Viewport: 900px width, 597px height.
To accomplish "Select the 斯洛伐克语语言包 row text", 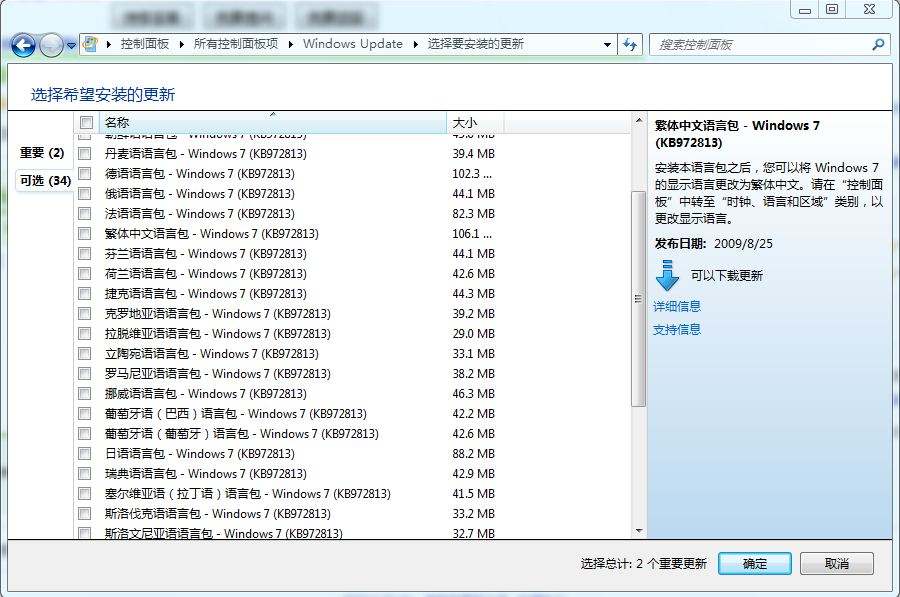I will click(218, 514).
